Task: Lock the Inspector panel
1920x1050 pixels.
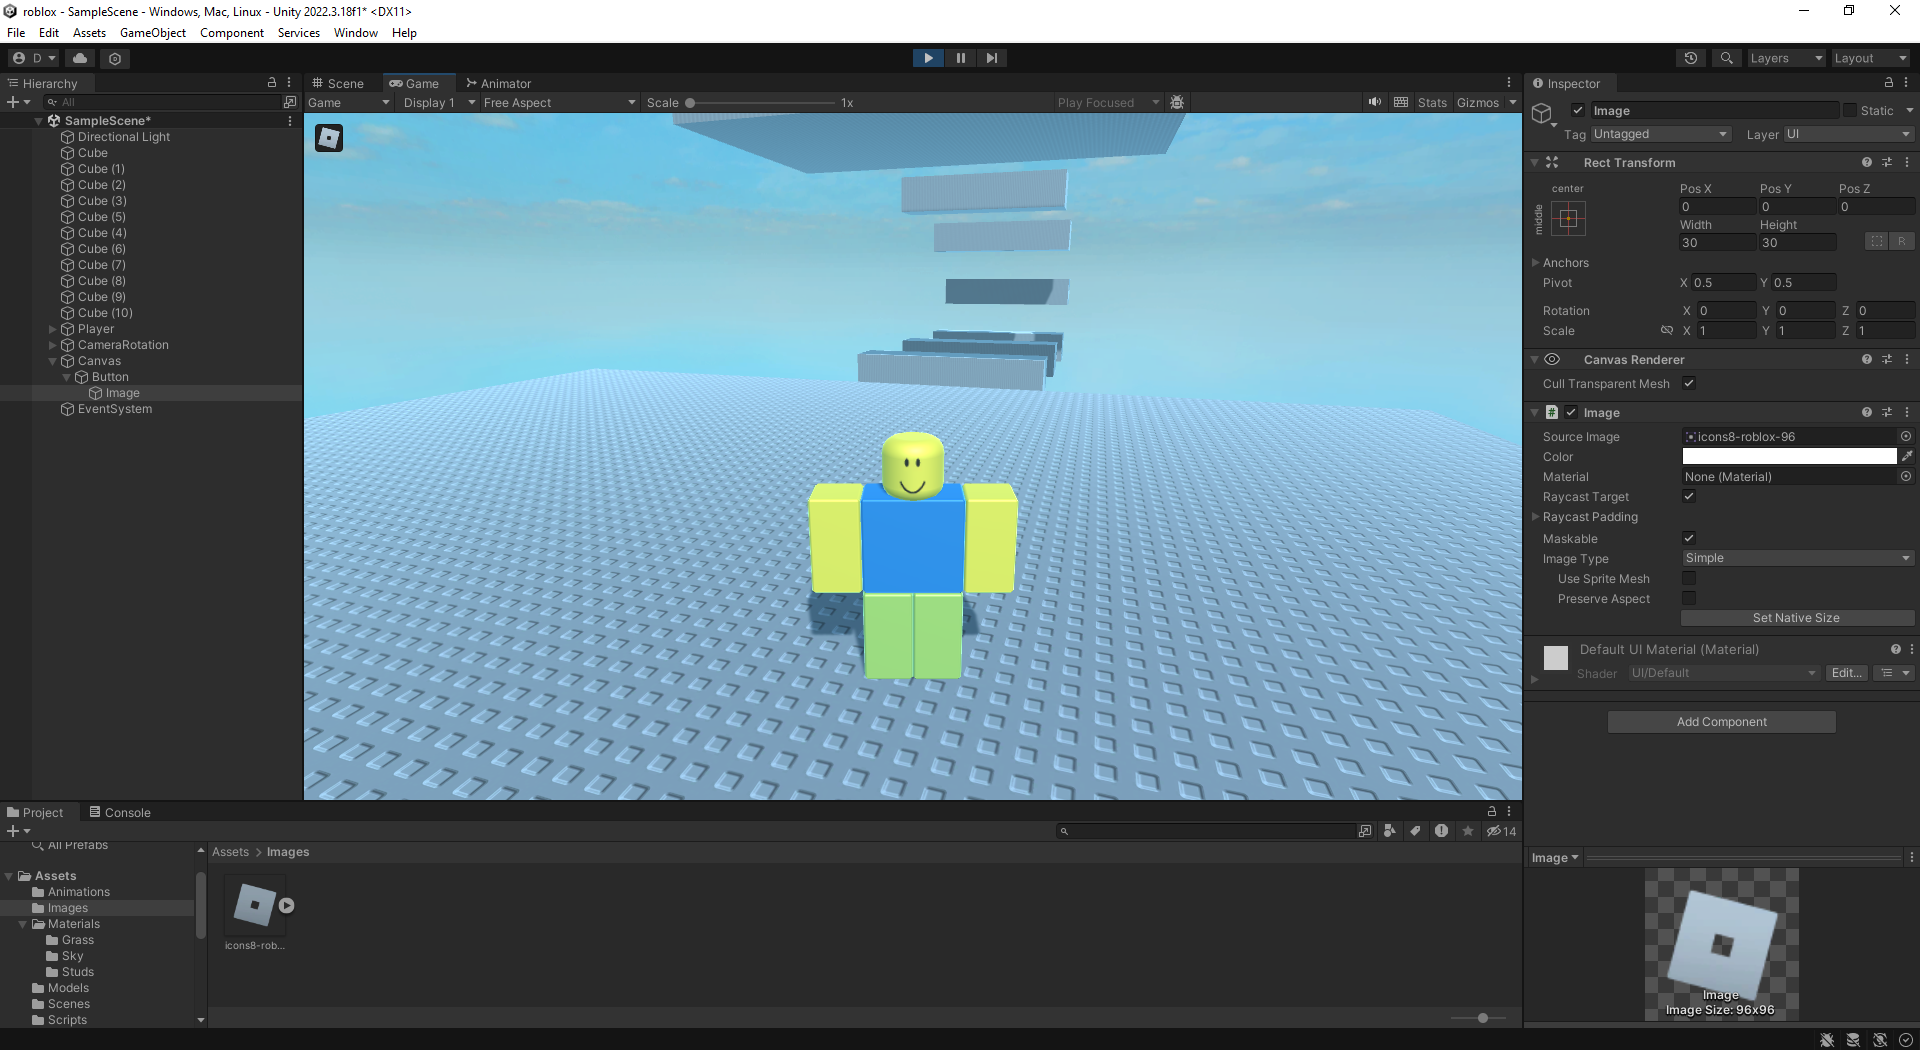Action: coord(1888,83)
